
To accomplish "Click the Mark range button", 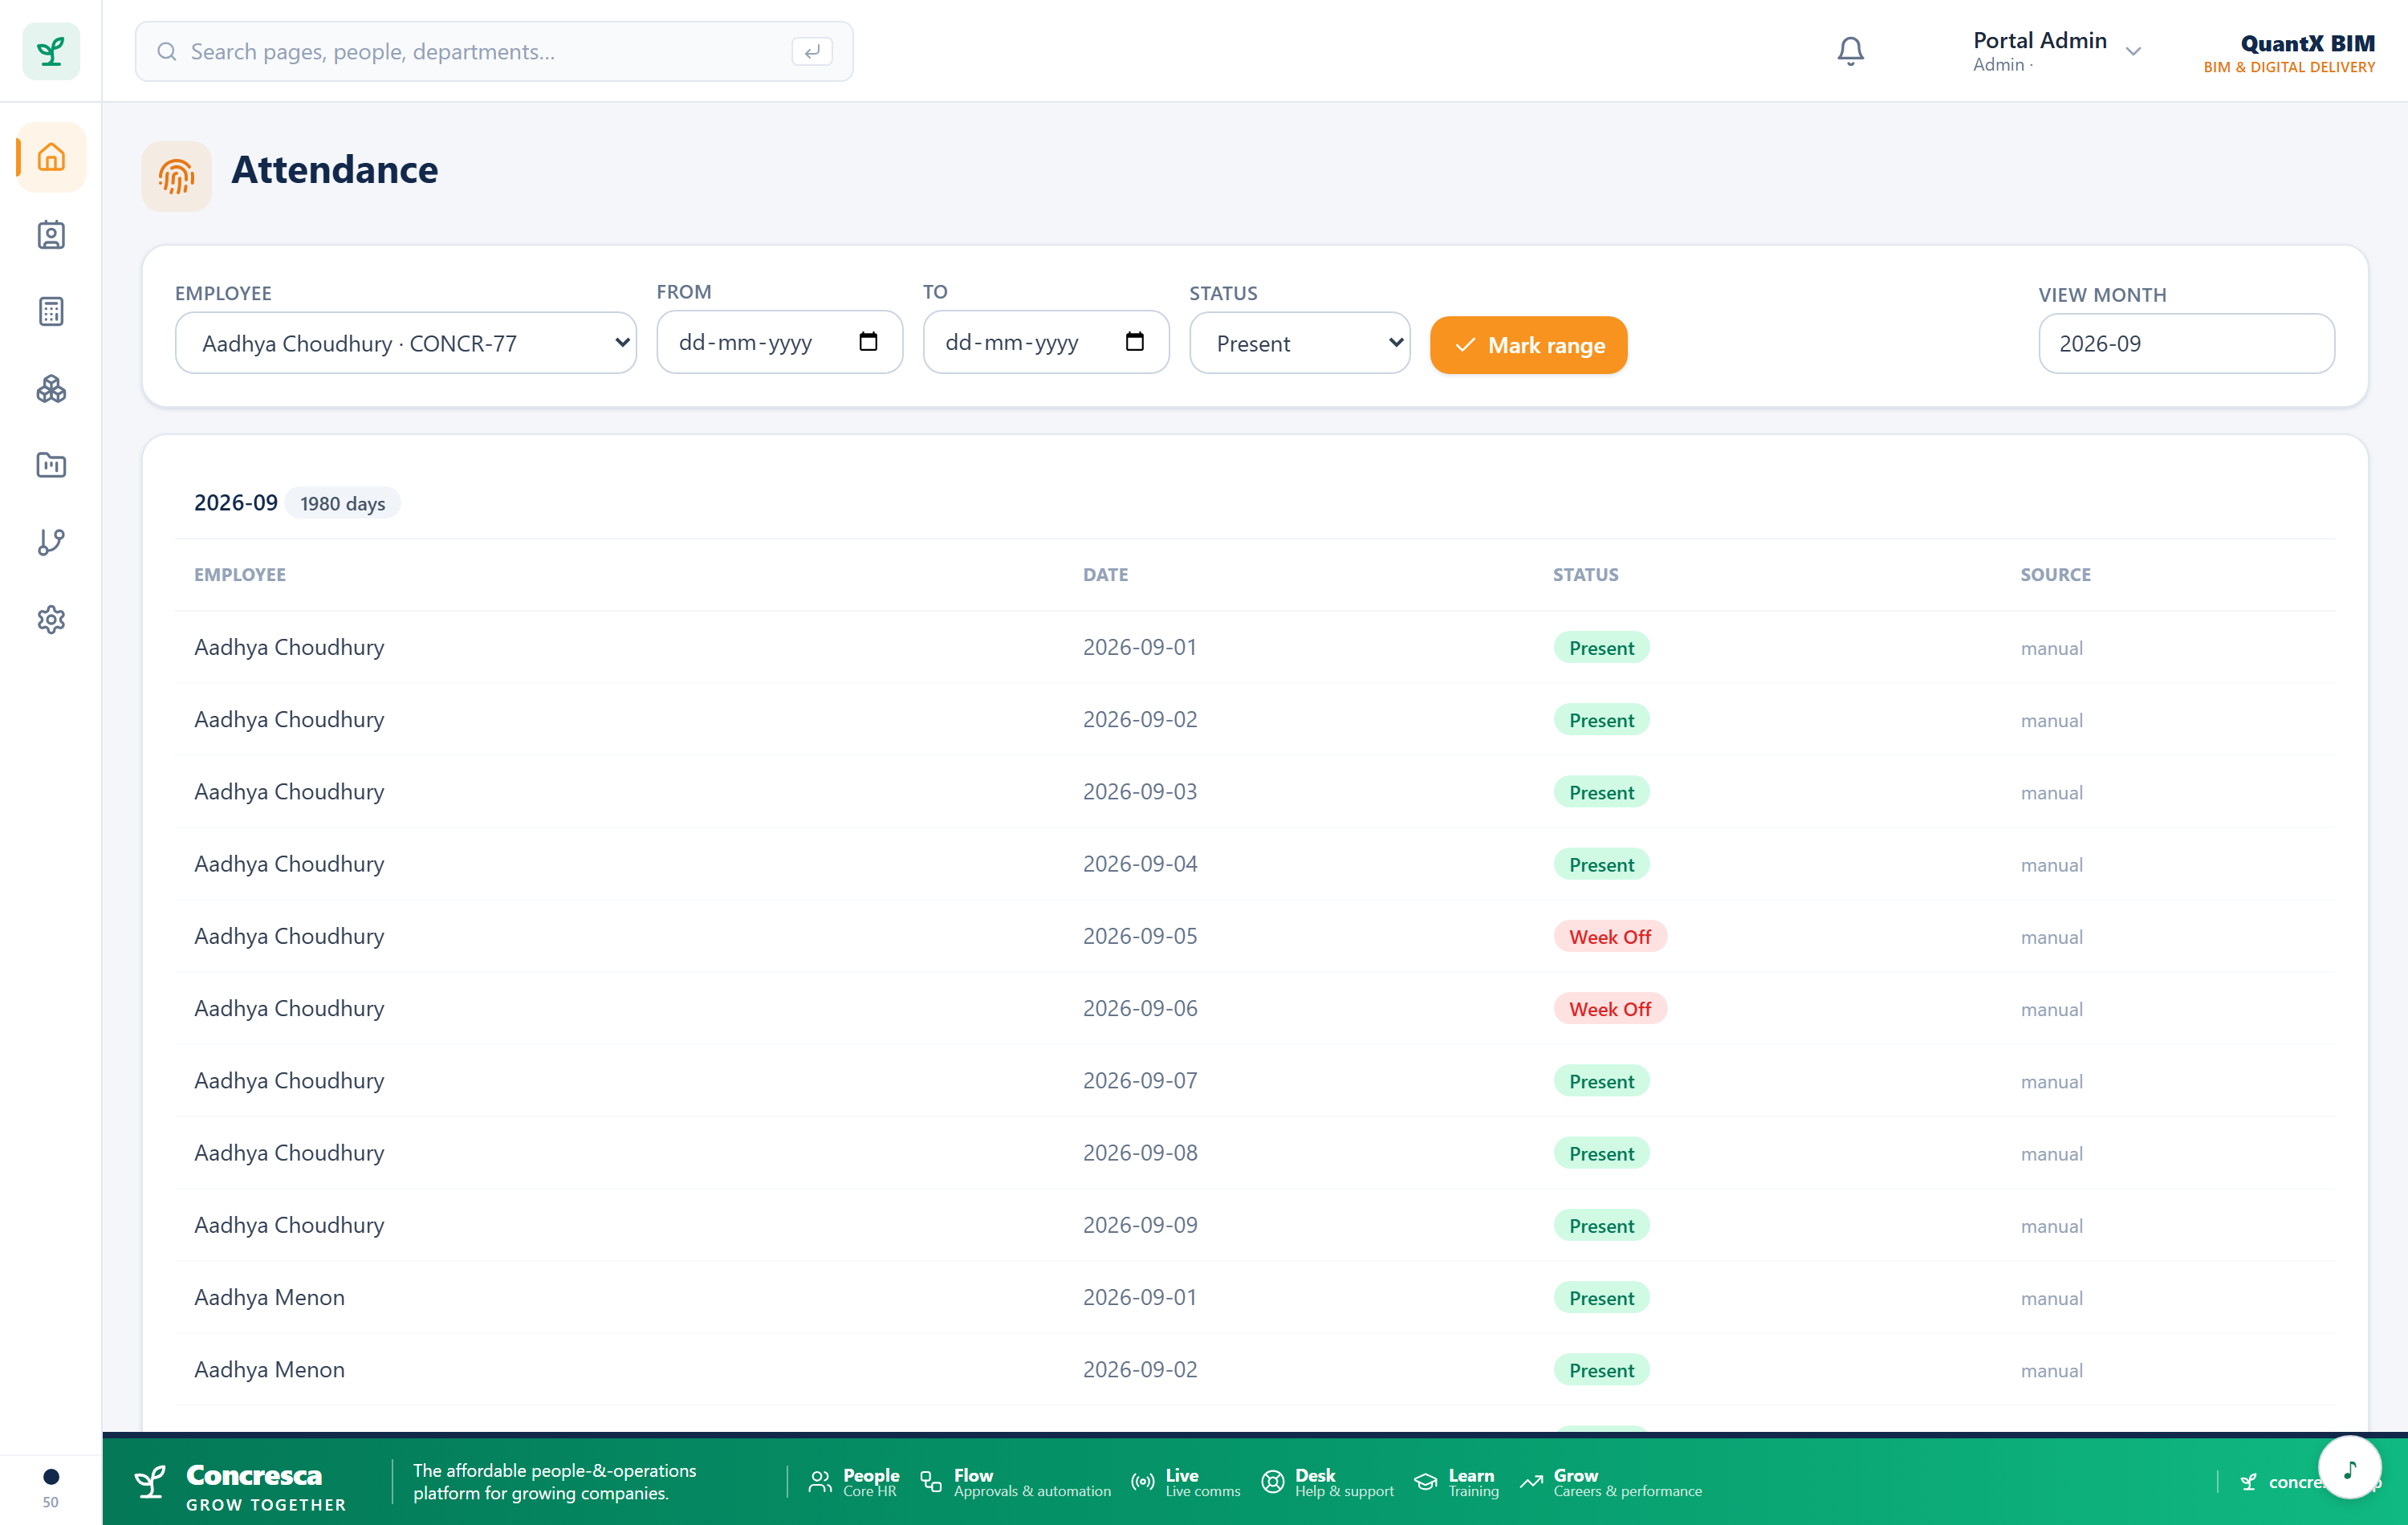I will tap(1528, 345).
